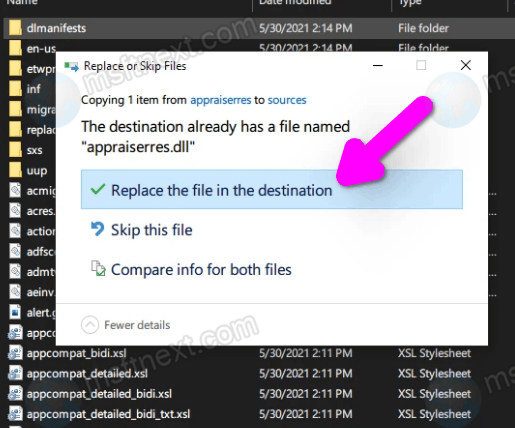
Task: Click the appcompat_detailed_bidi.xsl stylesheet icon
Action: [x=15, y=394]
